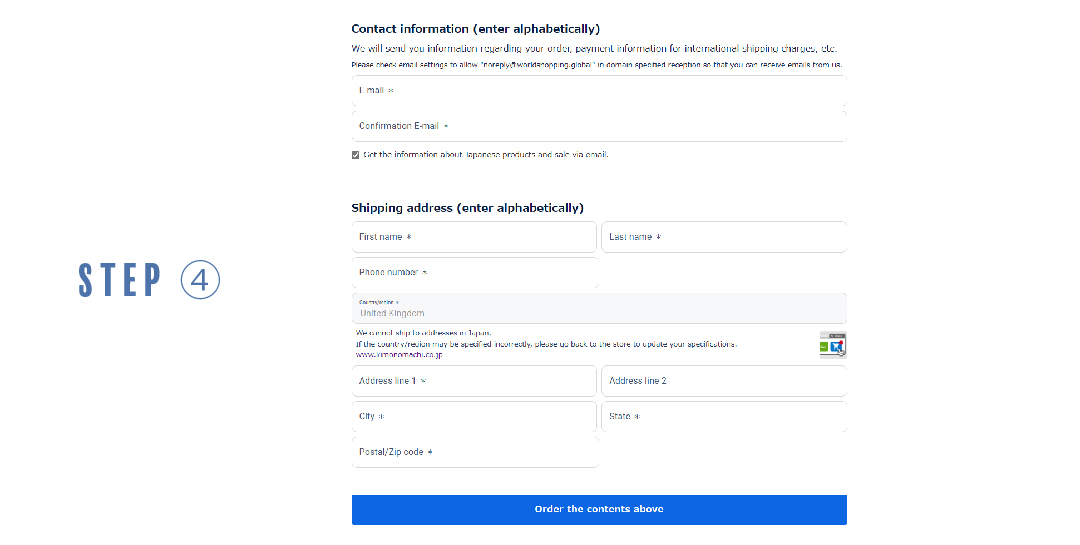Click the City input field
The height and width of the screenshot is (545, 1080).
click(475, 417)
